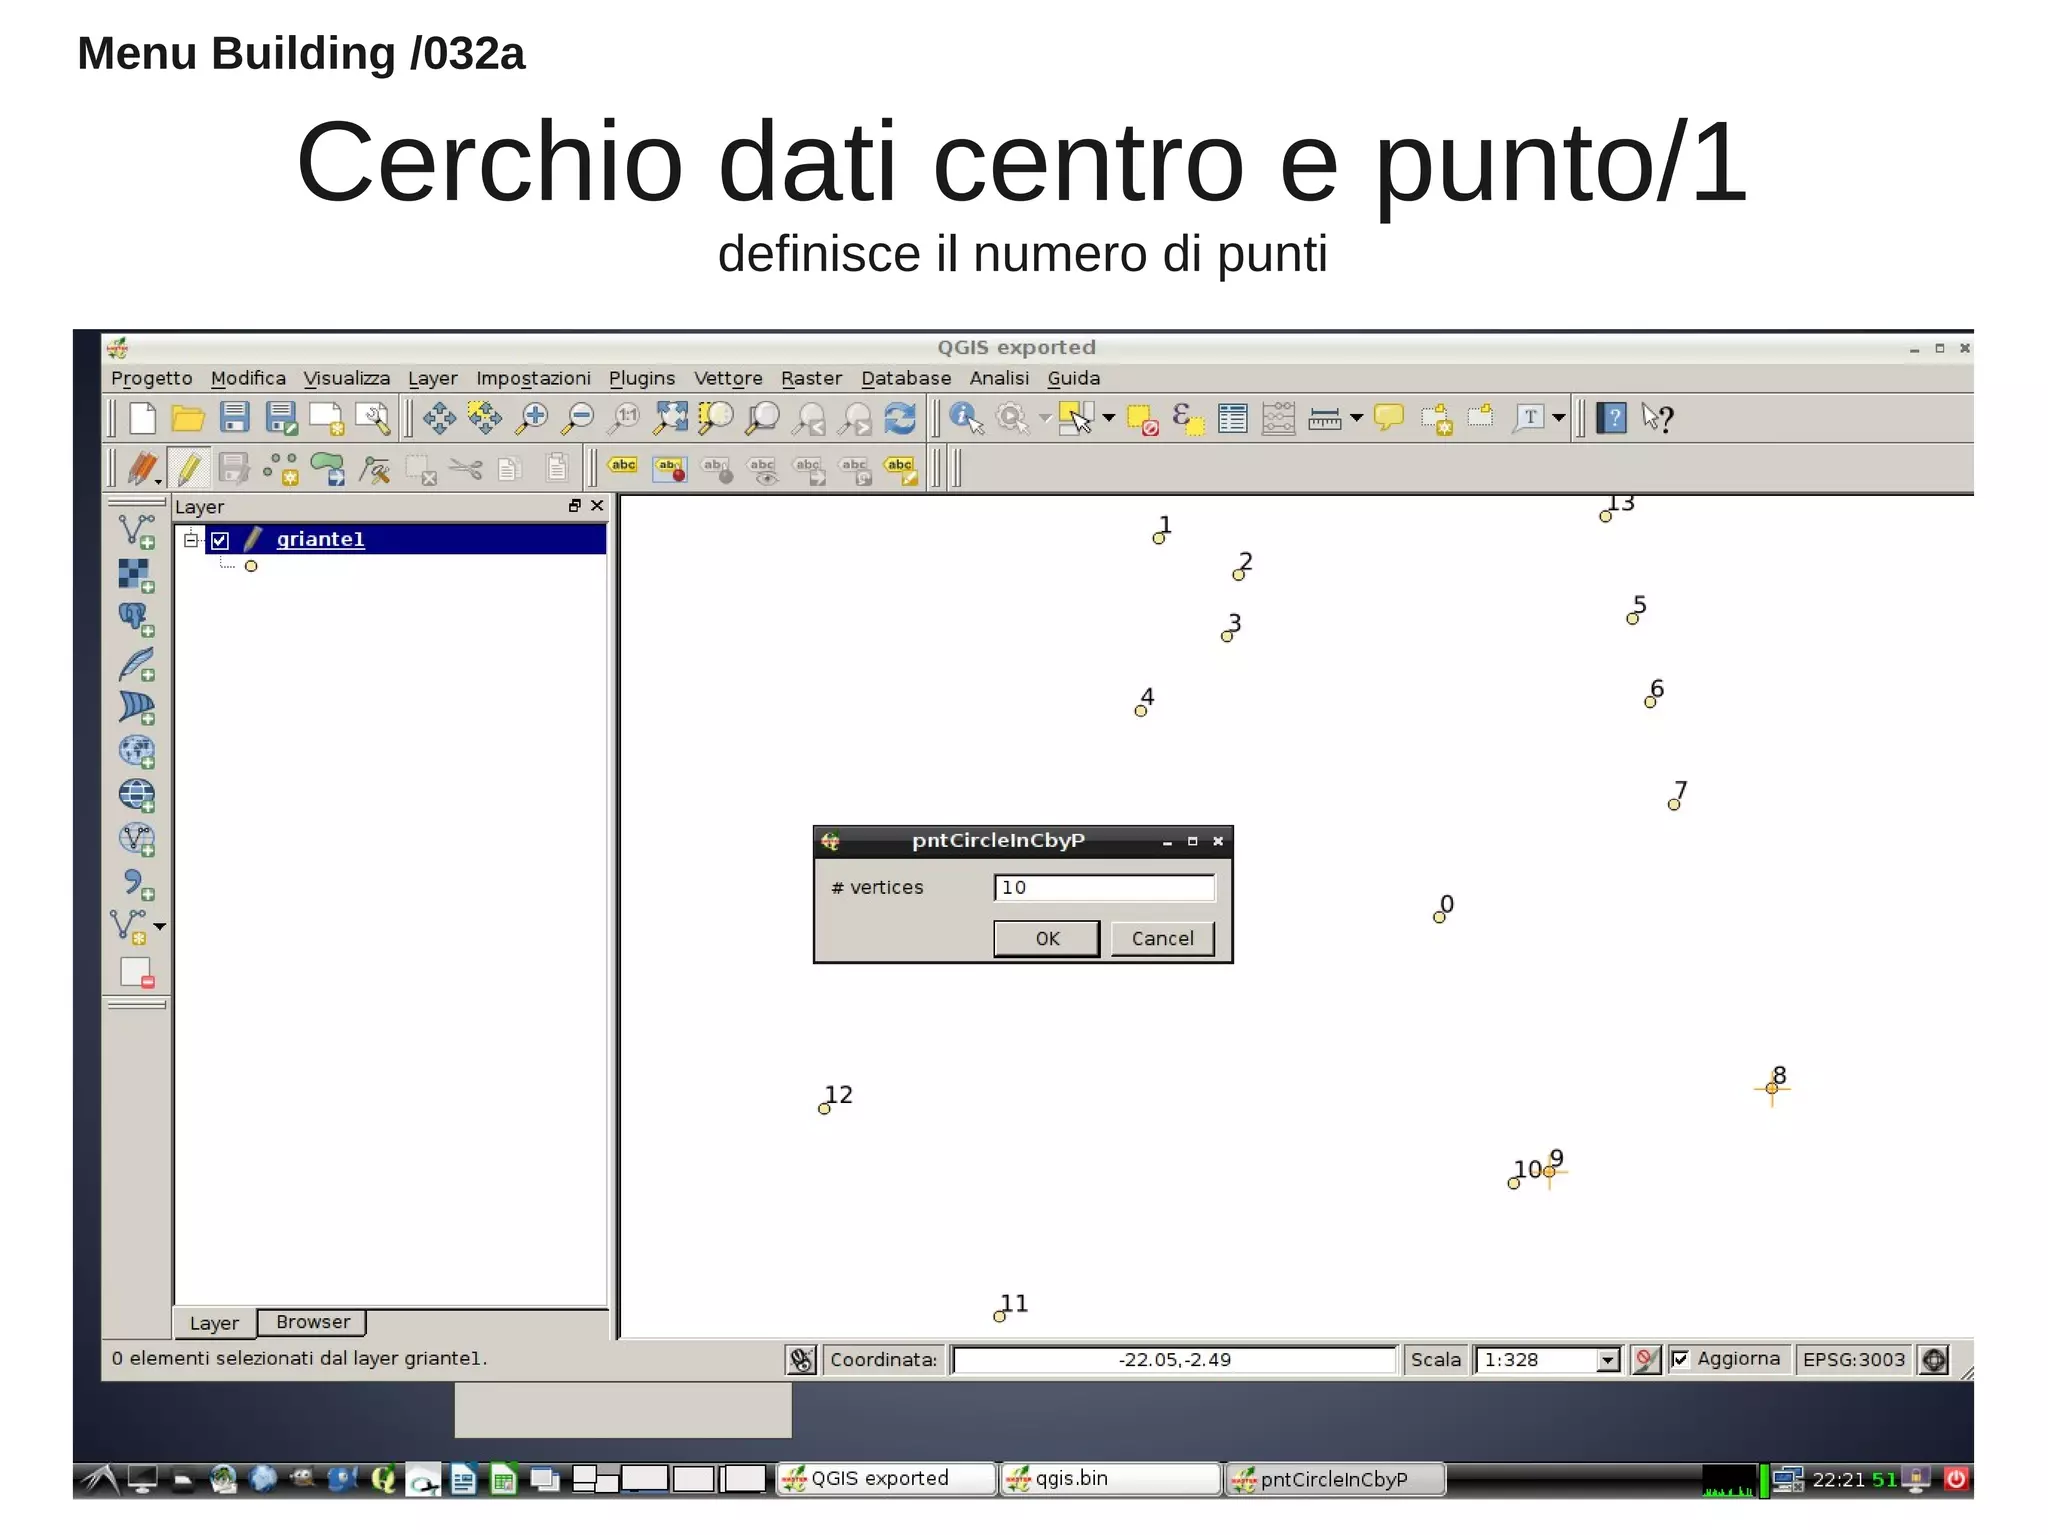Refresh the map canvas
The width and height of the screenshot is (2048, 1535).
click(900, 418)
